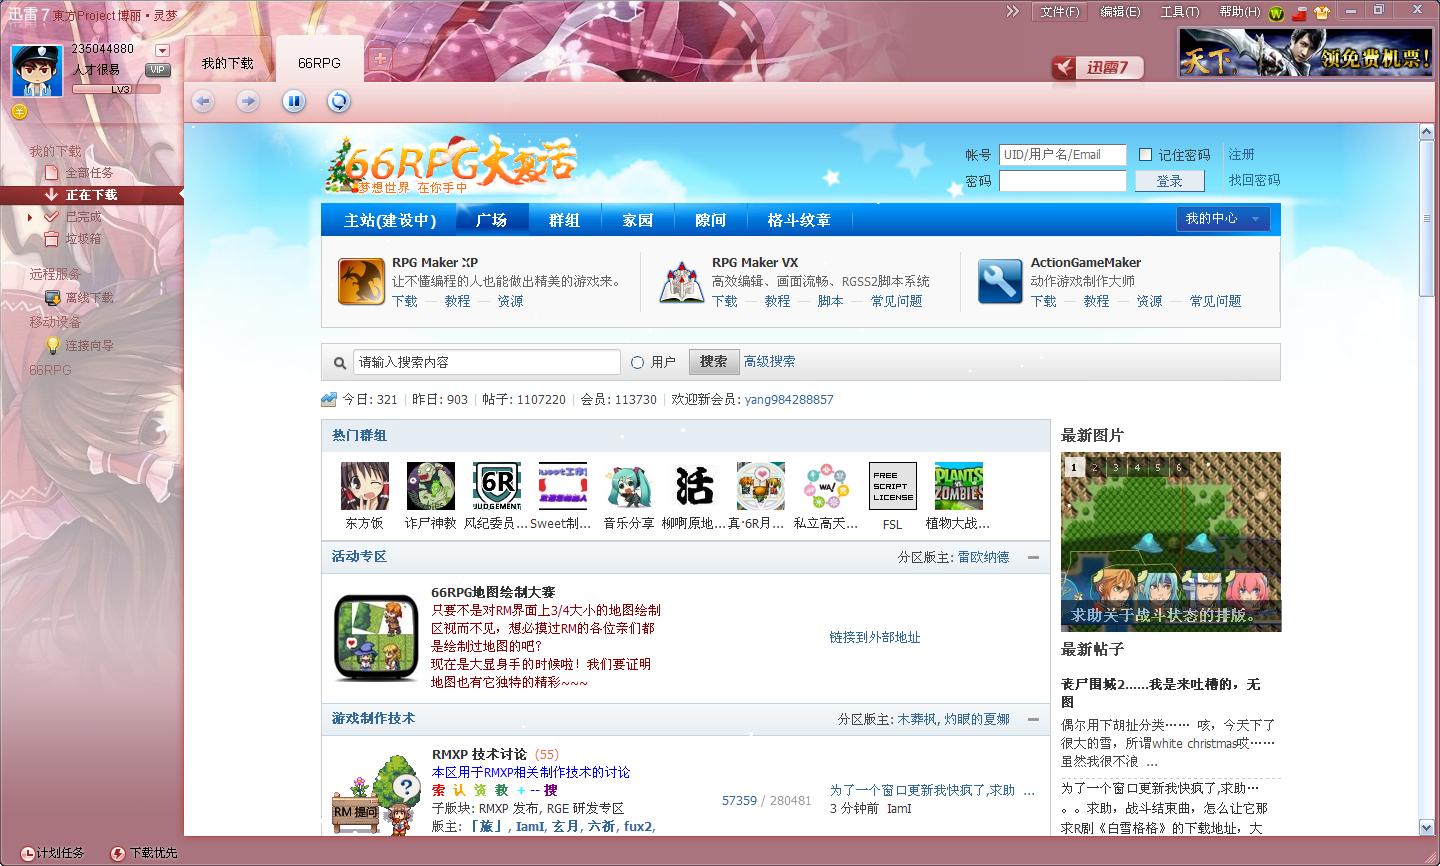Click the gold coin icon under the avatar

point(18,112)
